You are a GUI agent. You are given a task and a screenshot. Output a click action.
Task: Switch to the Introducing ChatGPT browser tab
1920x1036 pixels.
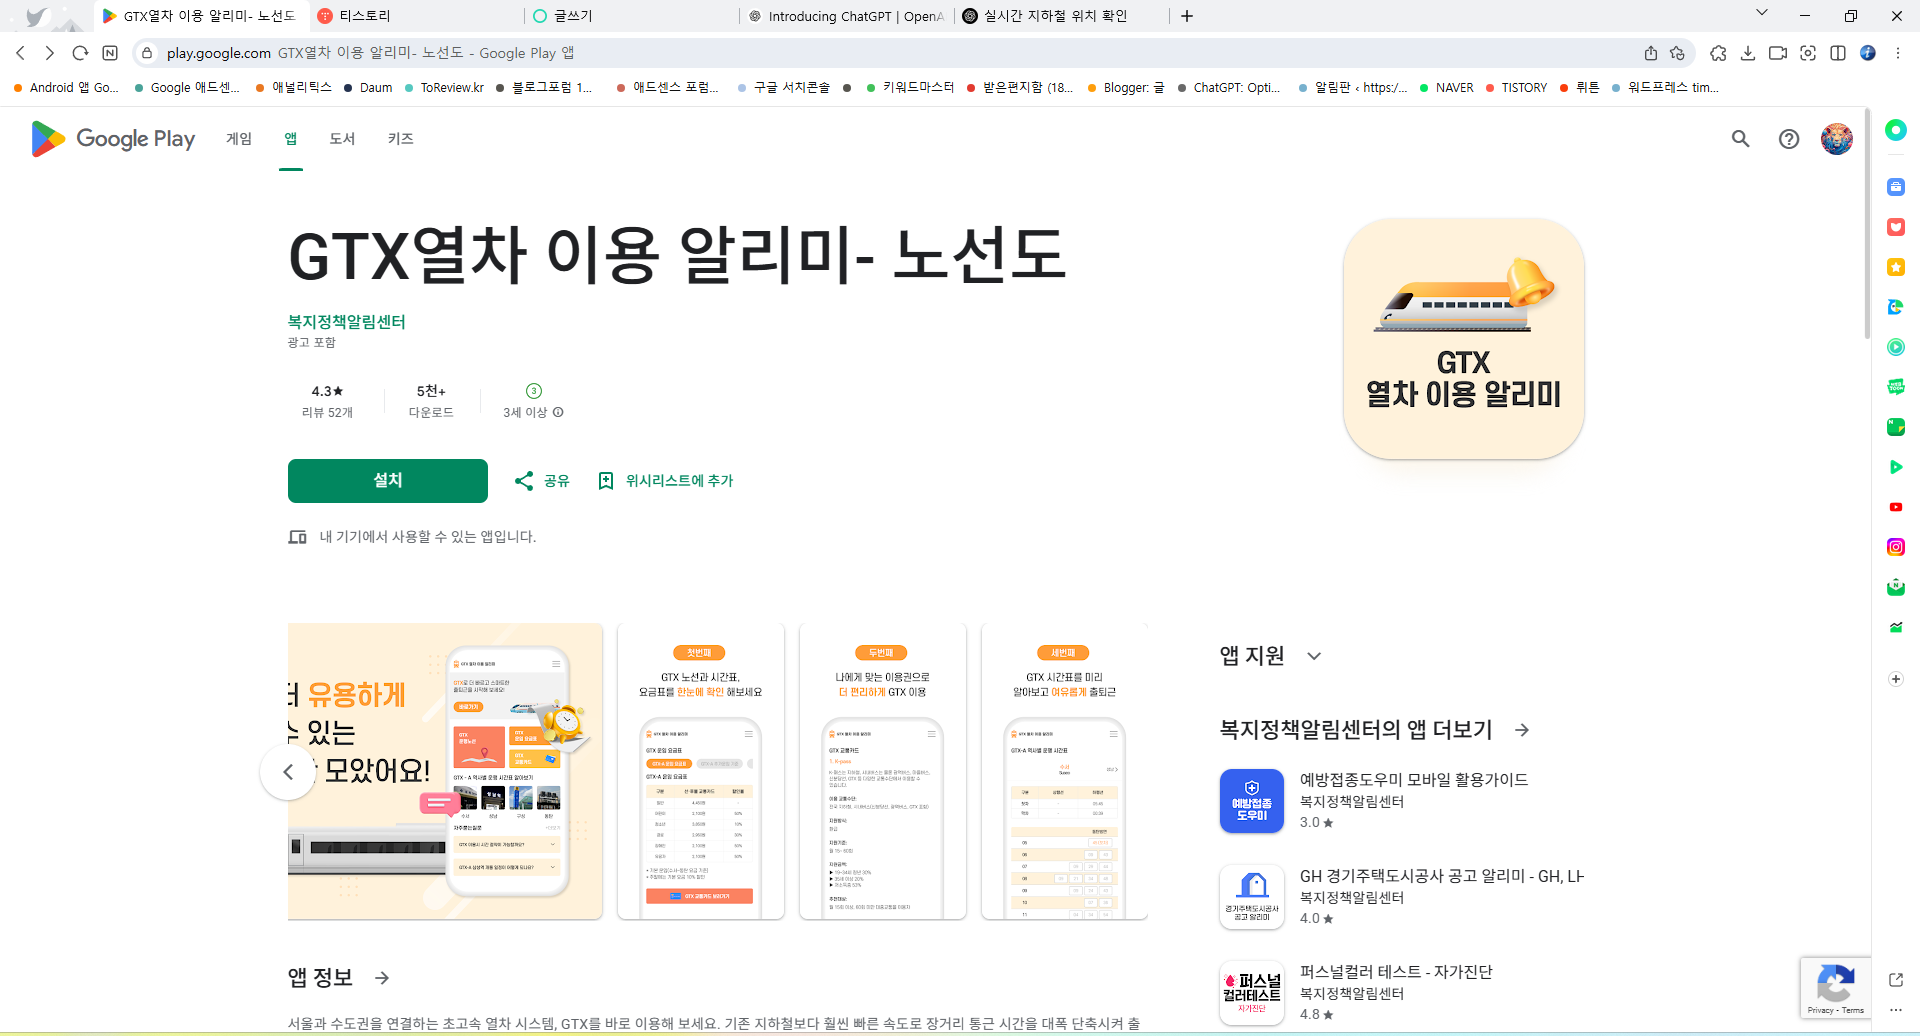tap(846, 16)
